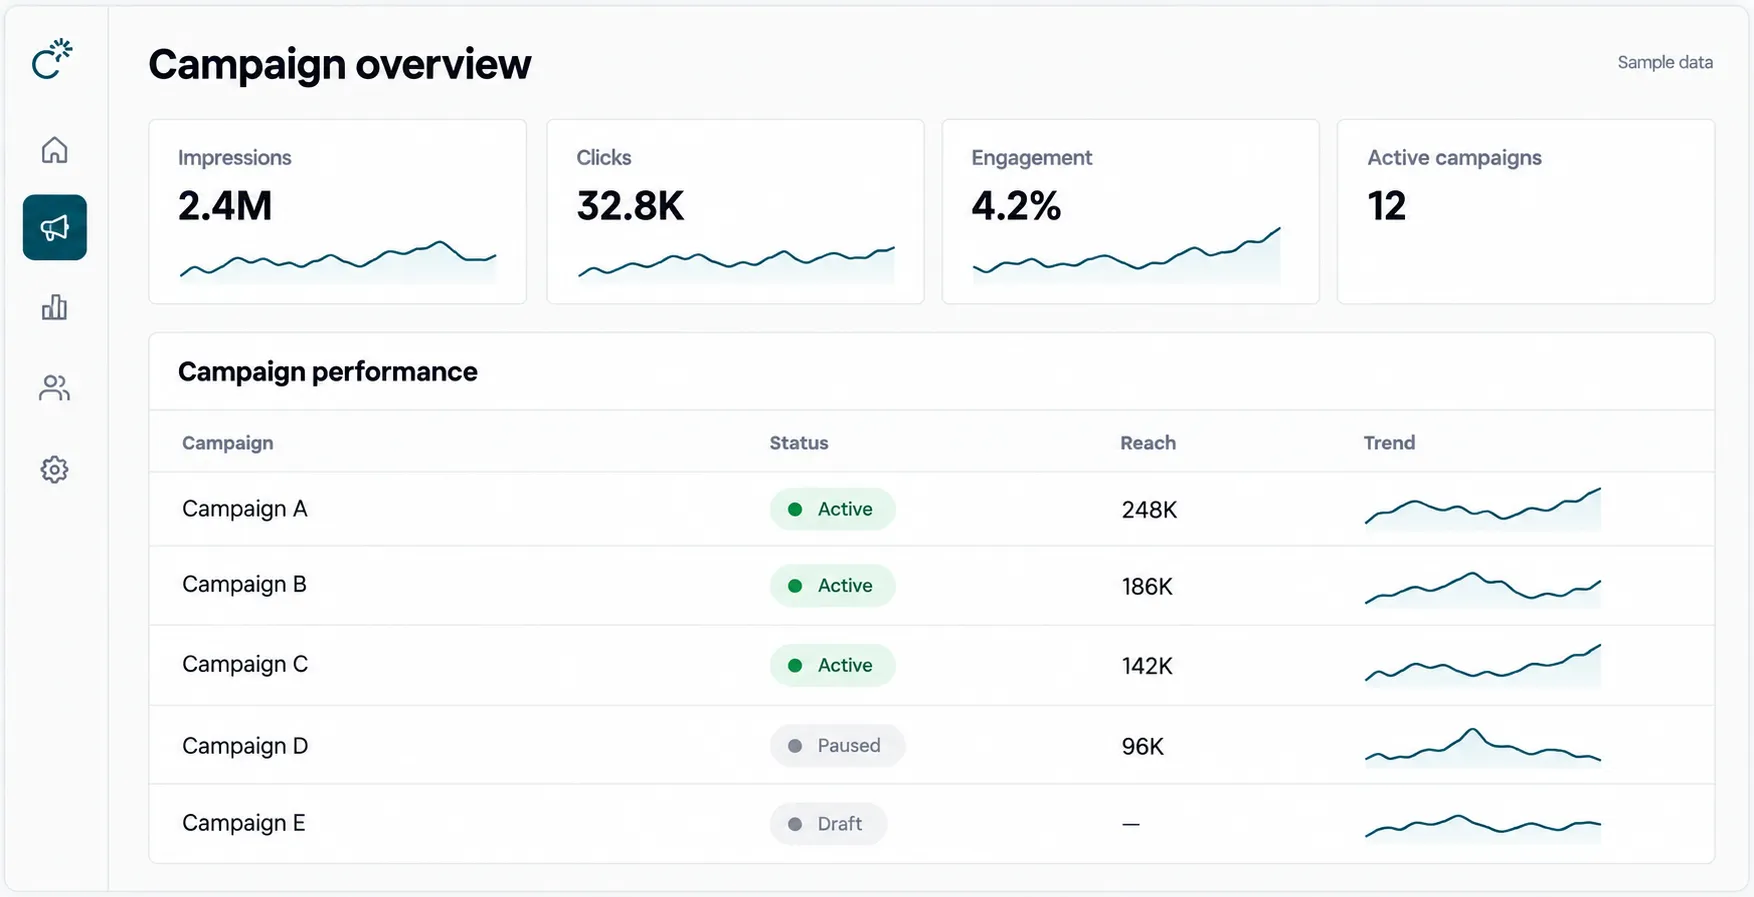Click the Active badge for Campaign B
Viewport: 1754px width, 897px height.
(x=832, y=586)
